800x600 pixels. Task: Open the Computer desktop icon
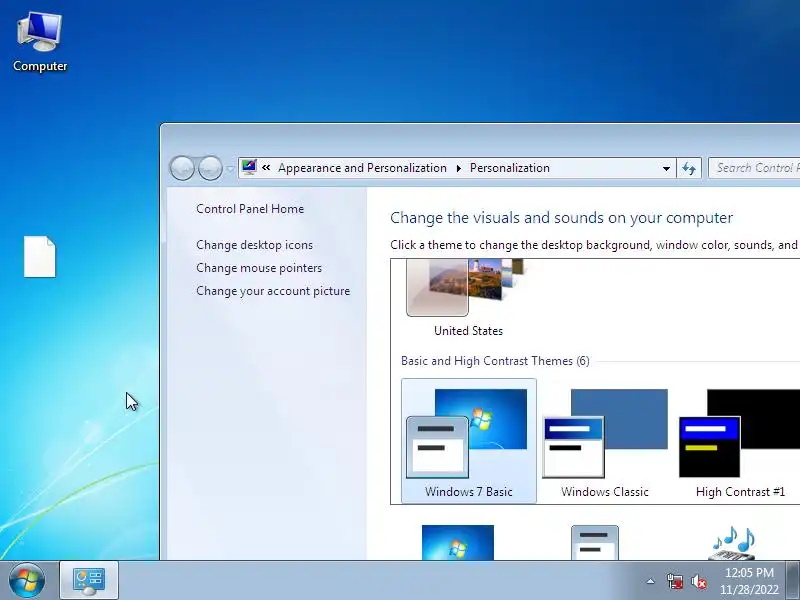pos(40,42)
